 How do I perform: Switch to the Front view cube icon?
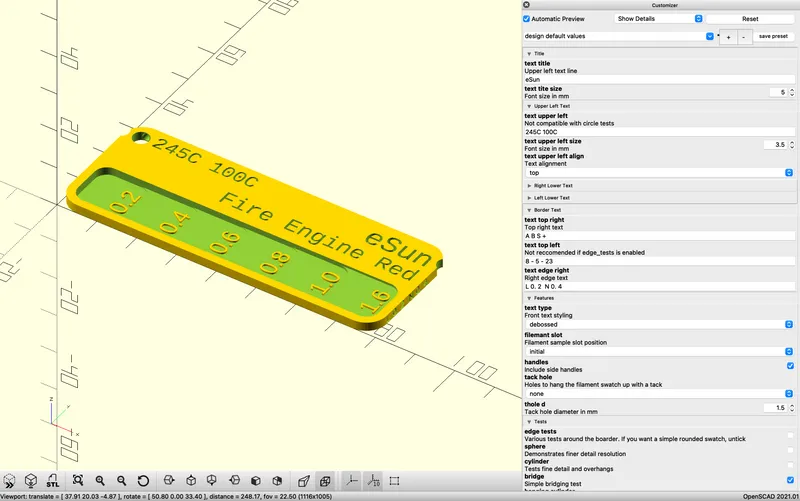(256, 481)
